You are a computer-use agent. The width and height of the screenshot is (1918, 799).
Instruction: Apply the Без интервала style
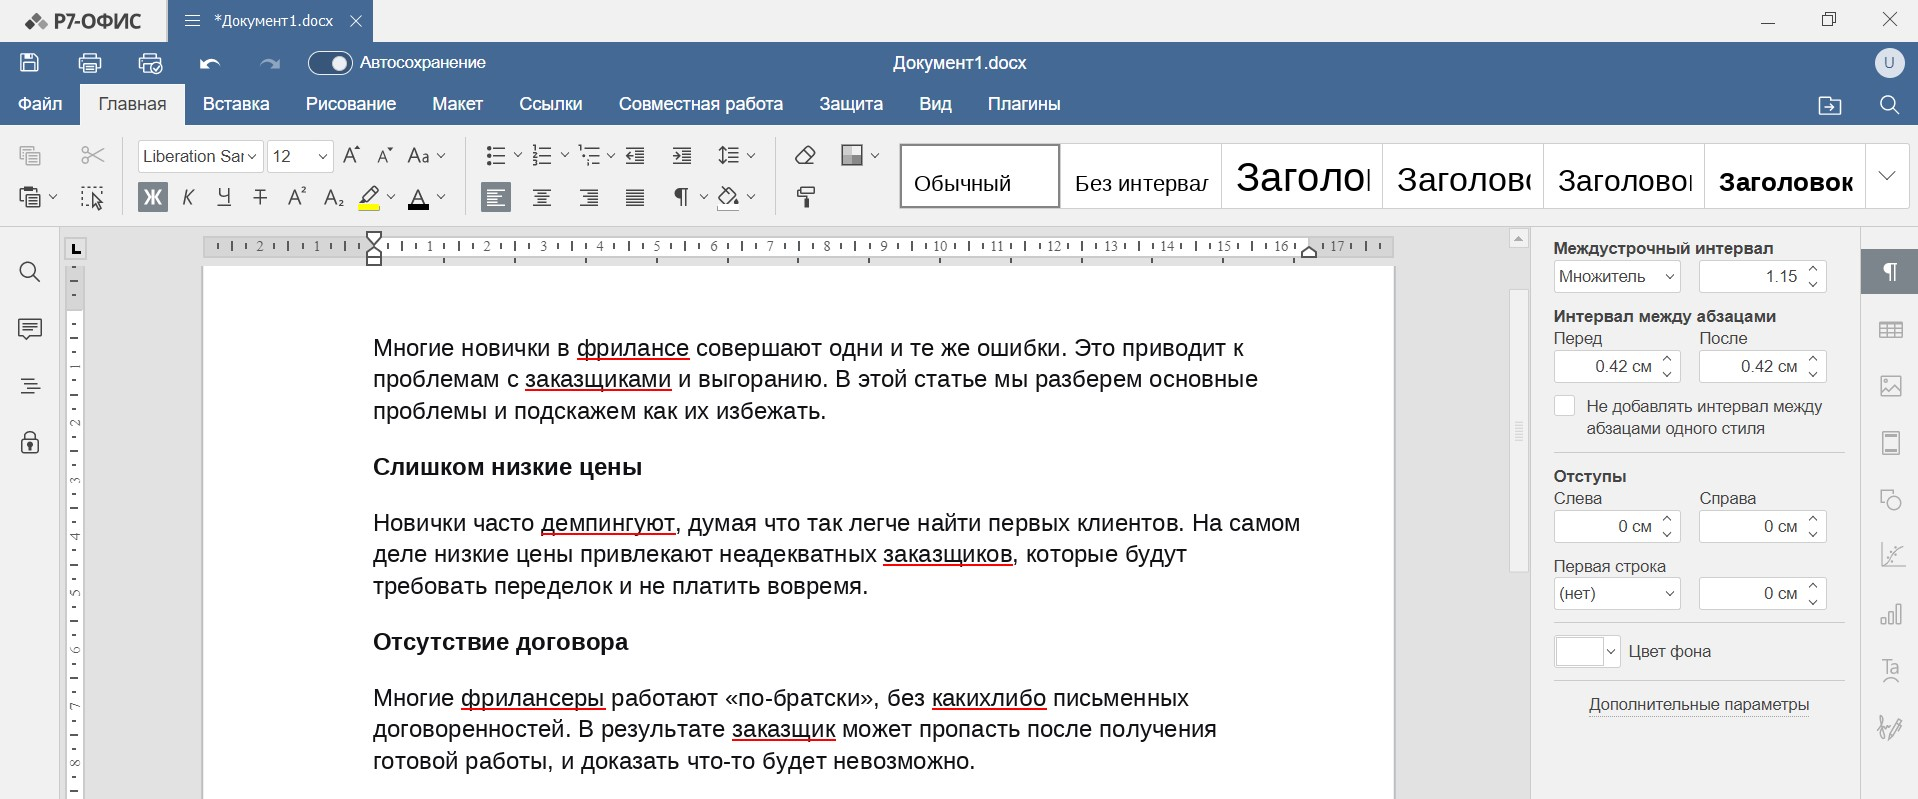coord(1141,177)
